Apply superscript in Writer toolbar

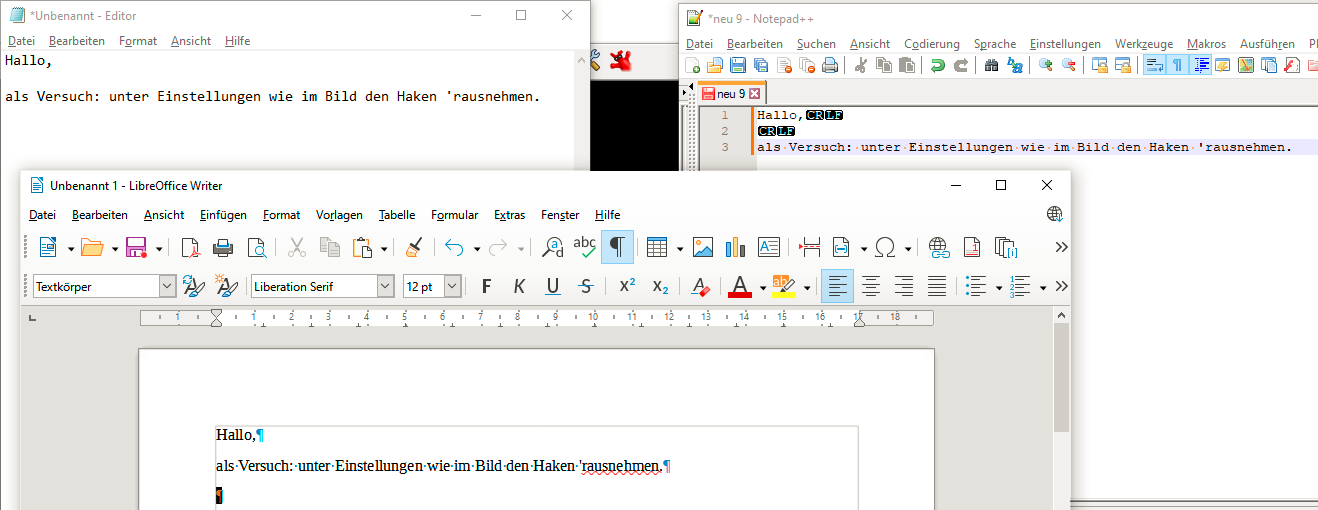tap(627, 286)
